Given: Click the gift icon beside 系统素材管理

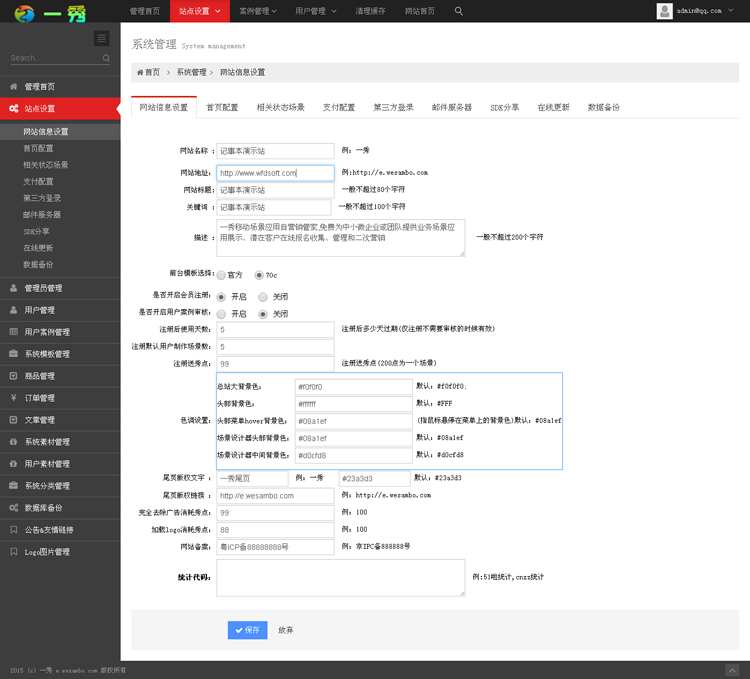Looking at the screenshot, I should tap(13, 442).
